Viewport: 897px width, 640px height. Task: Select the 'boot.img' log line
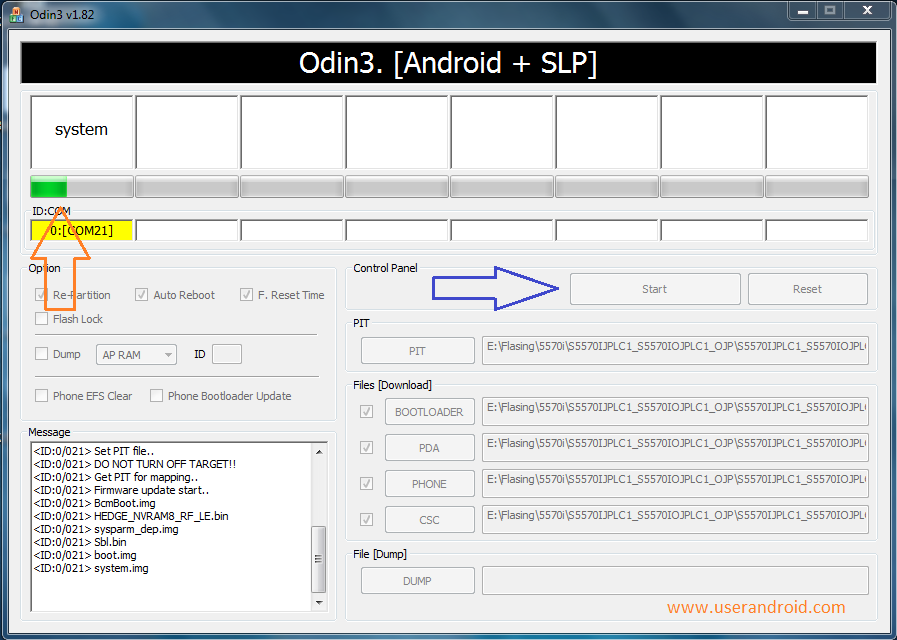[x=85, y=555]
